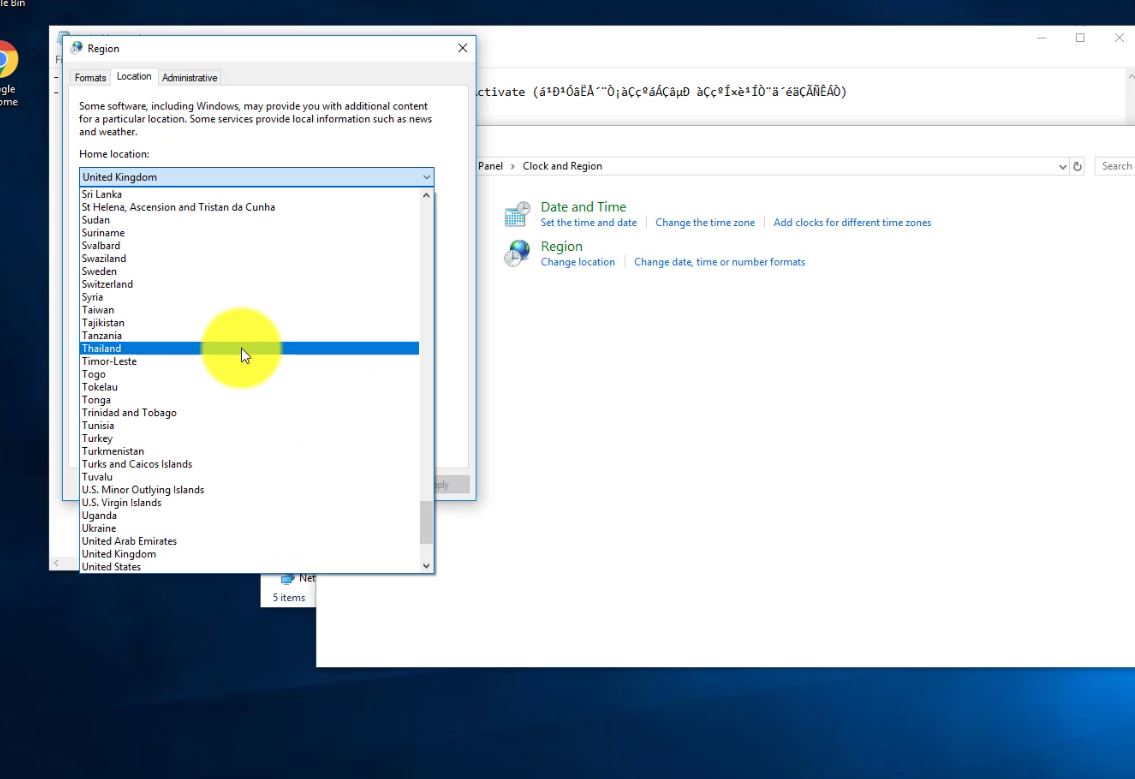Click the list scroll-down arrow

click(x=426, y=566)
